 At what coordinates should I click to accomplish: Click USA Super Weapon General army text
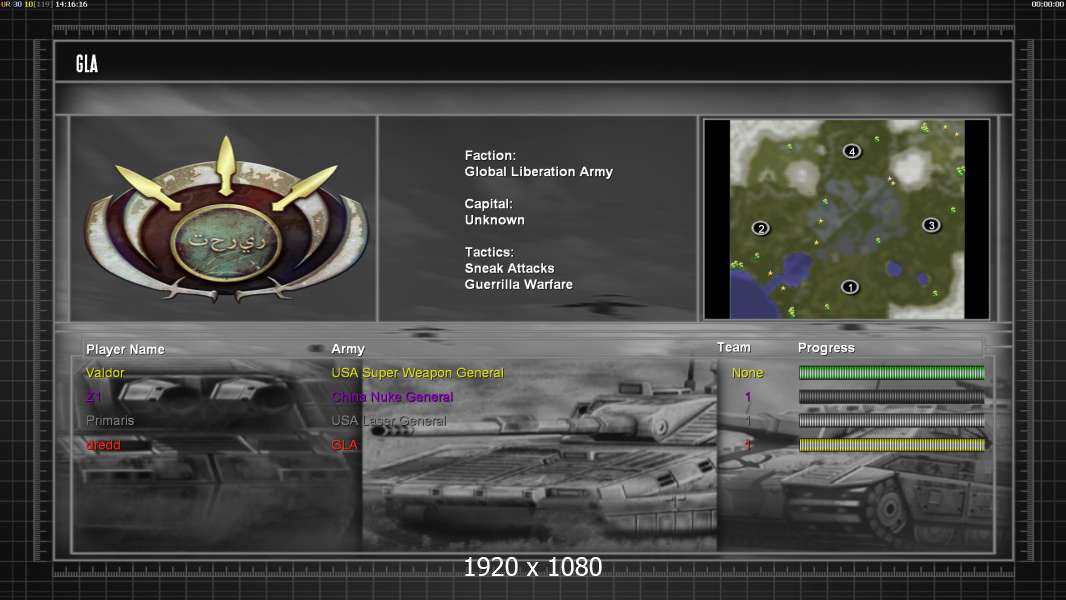(x=417, y=373)
